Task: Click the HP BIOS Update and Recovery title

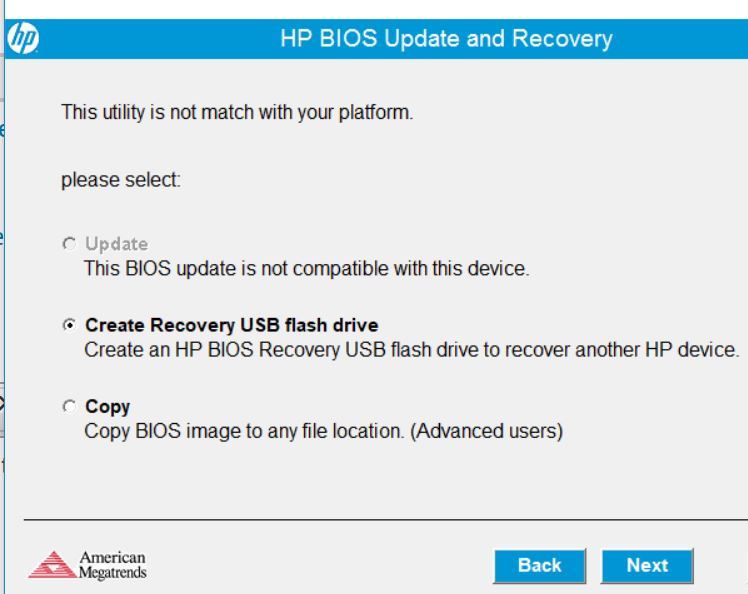Action: tap(446, 39)
